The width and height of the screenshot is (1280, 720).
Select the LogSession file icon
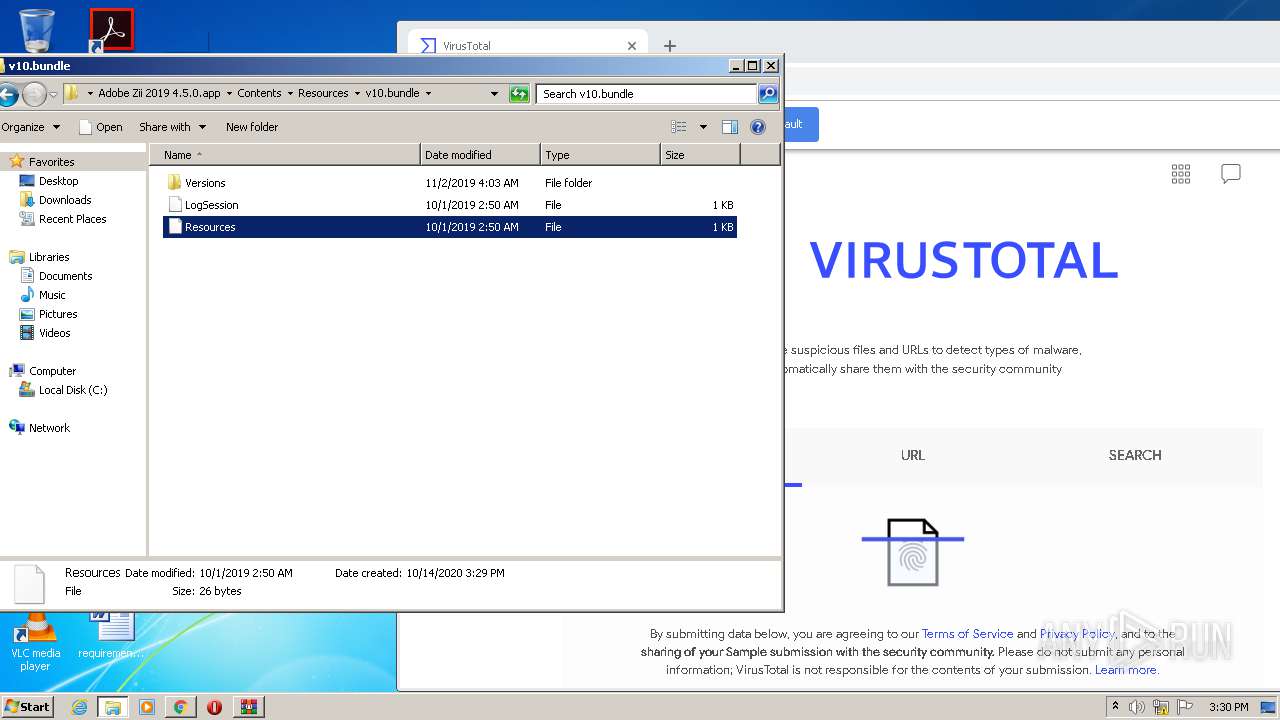coord(175,205)
